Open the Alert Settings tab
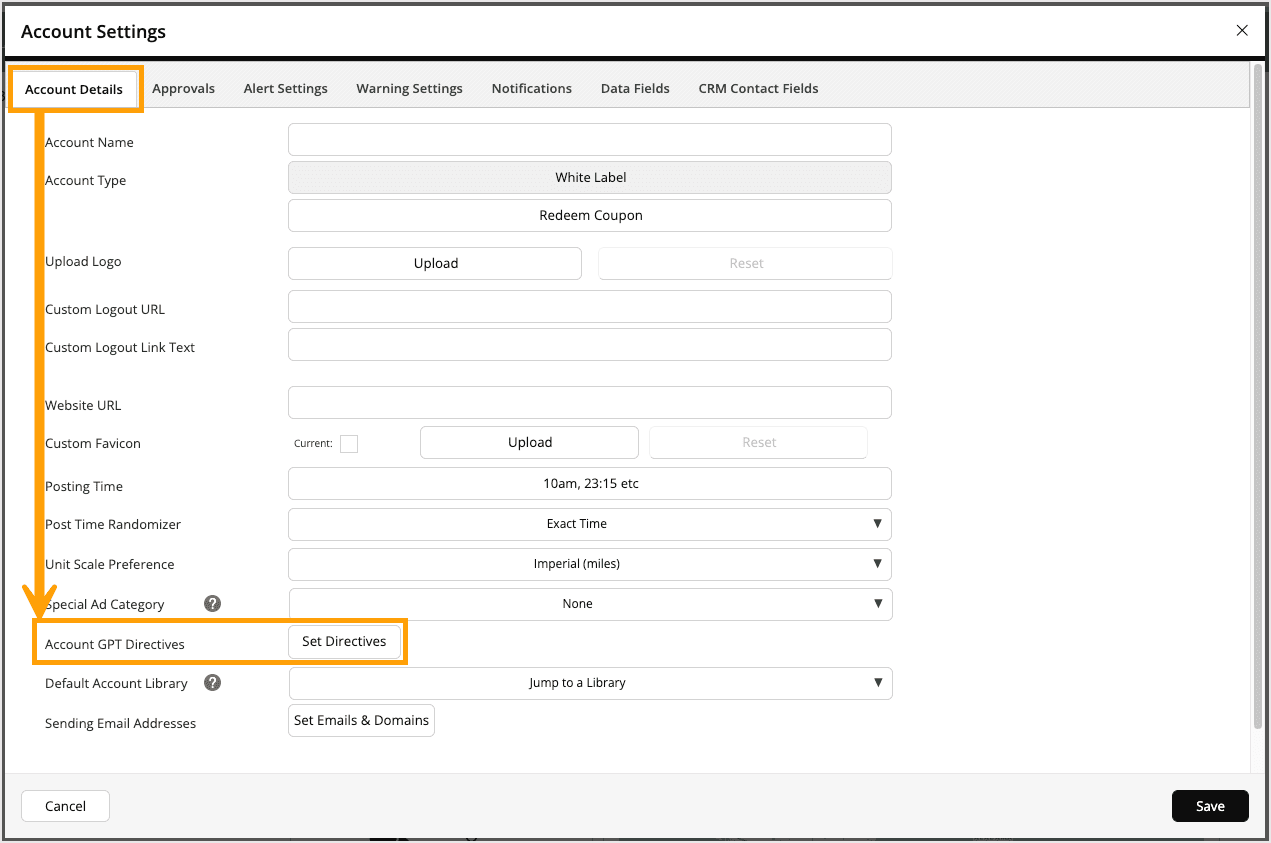 click(285, 88)
